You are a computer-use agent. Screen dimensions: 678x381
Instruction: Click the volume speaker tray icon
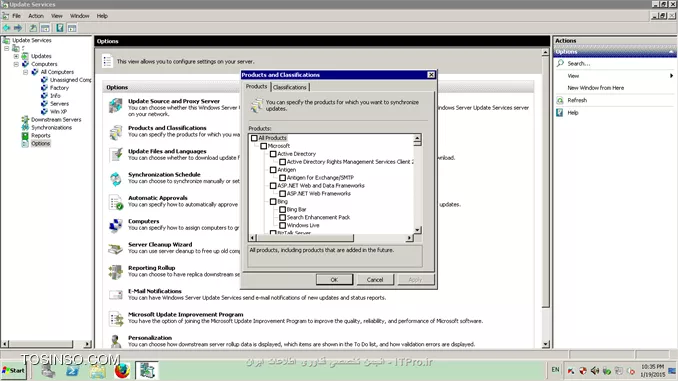point(595,371)
